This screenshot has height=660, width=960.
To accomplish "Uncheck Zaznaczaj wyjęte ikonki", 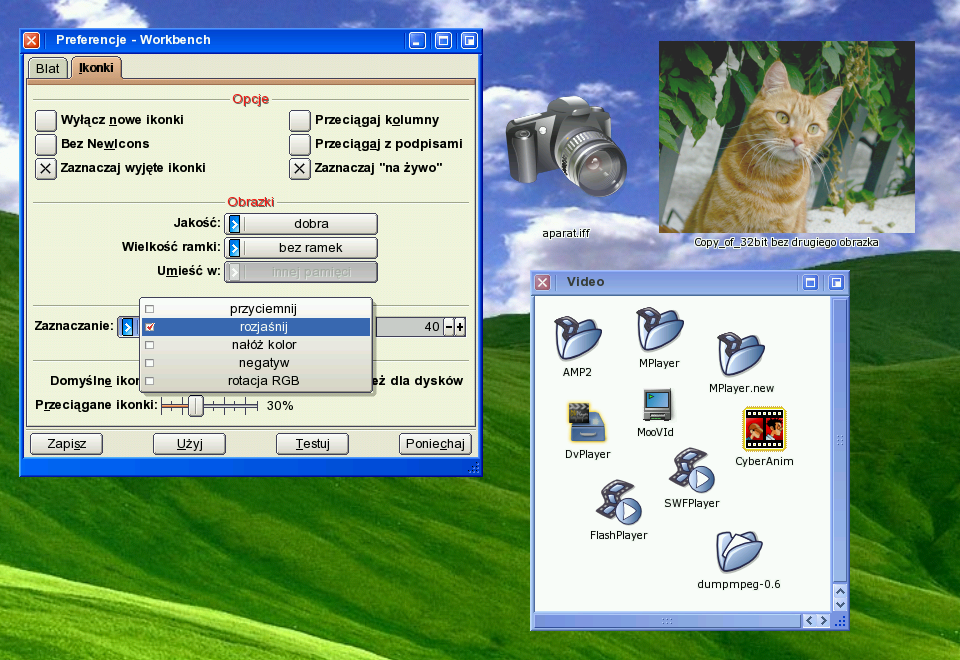I will click(46, 168).
